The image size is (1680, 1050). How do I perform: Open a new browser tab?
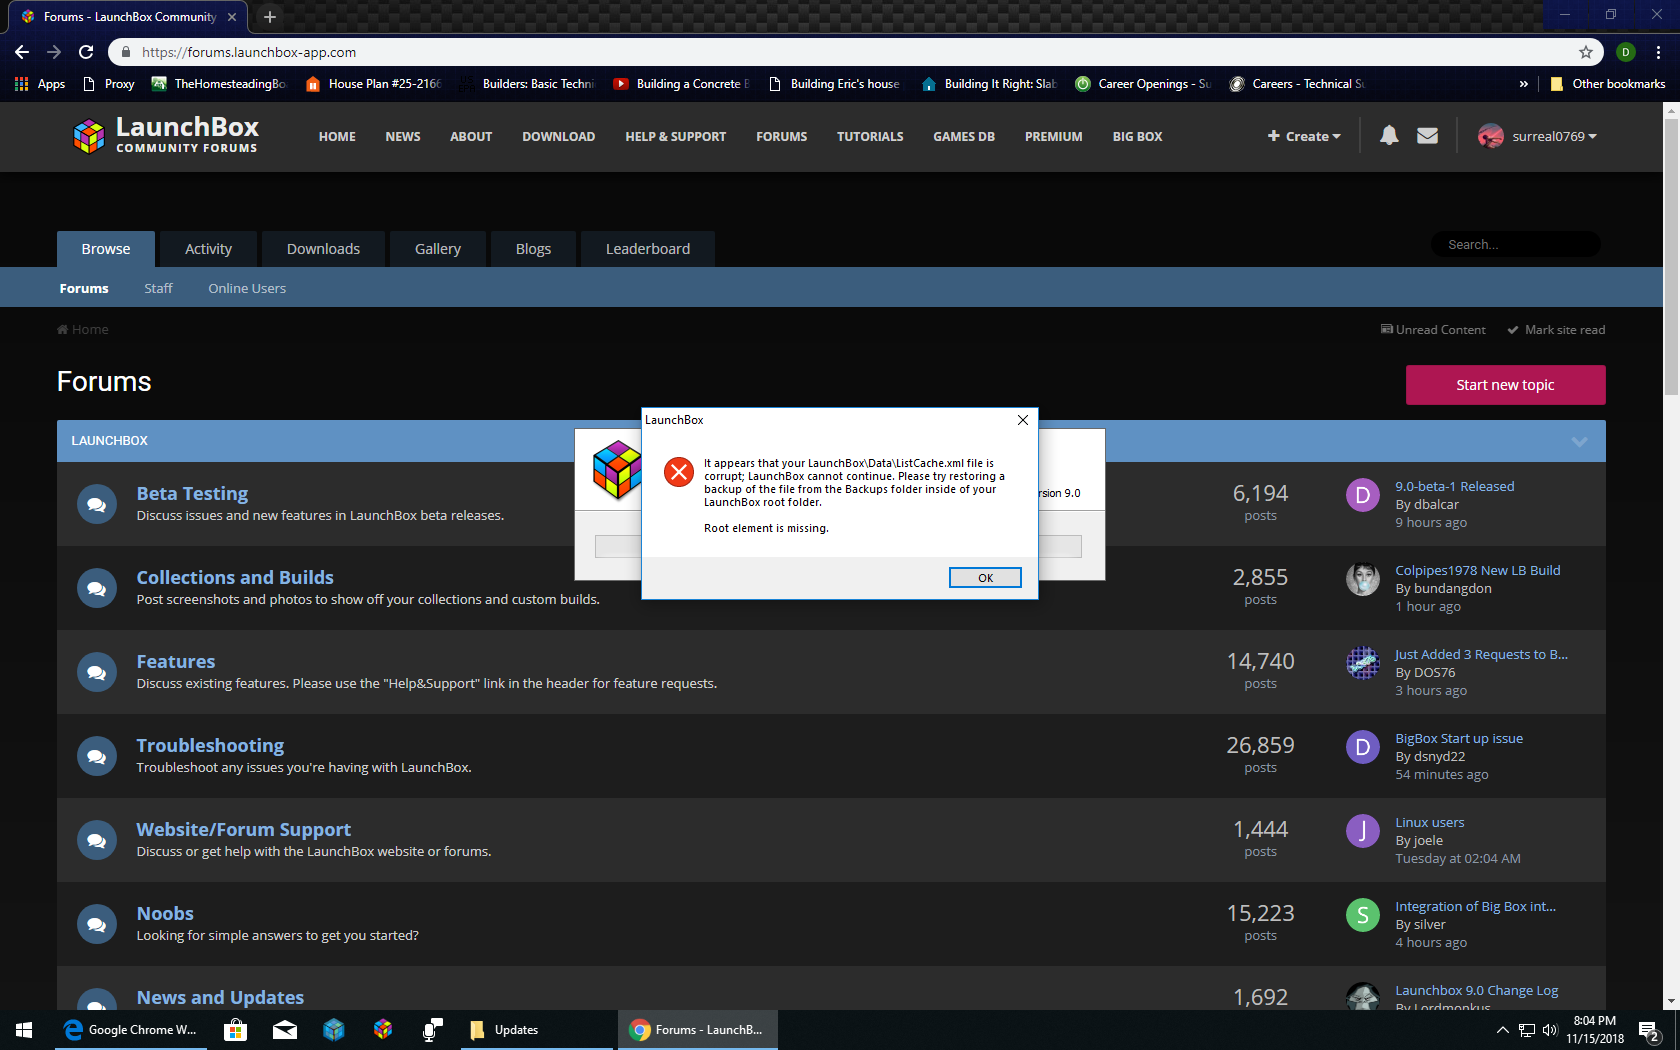click(x=270, y=17)
